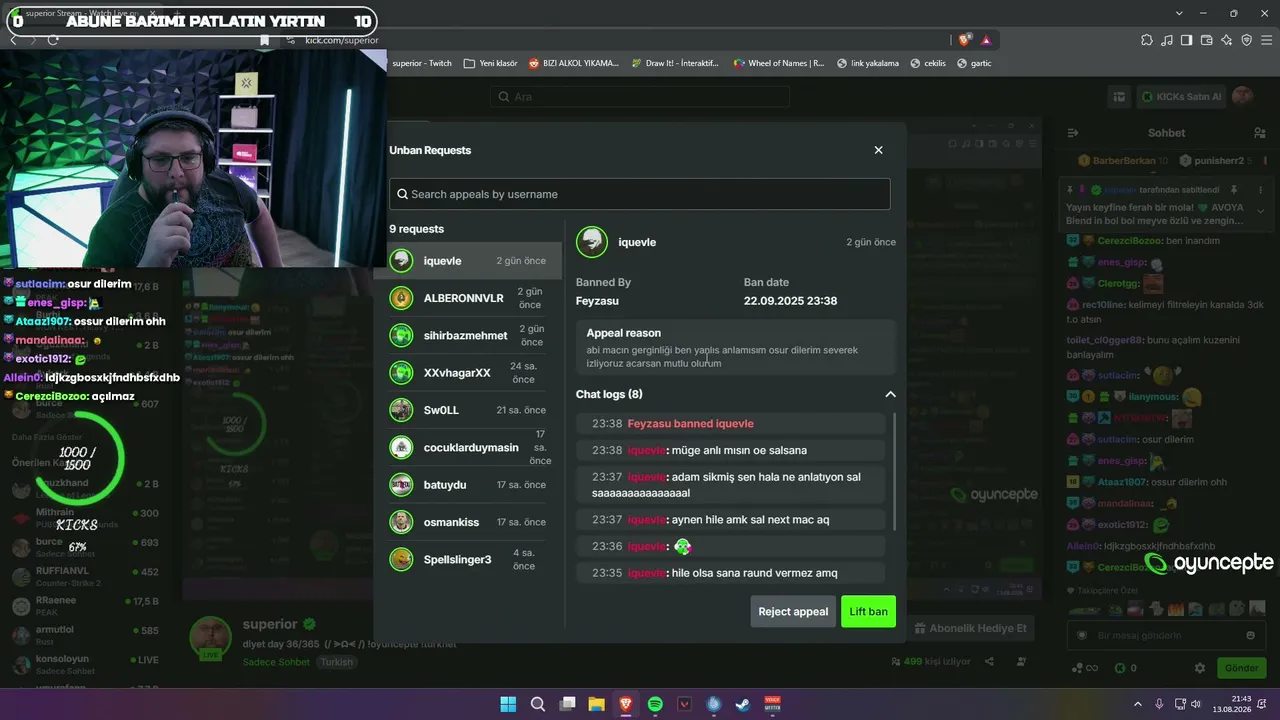Open File Explorer from taskbar
Screen dimensions: 1280x720
[x=596, y=704]
